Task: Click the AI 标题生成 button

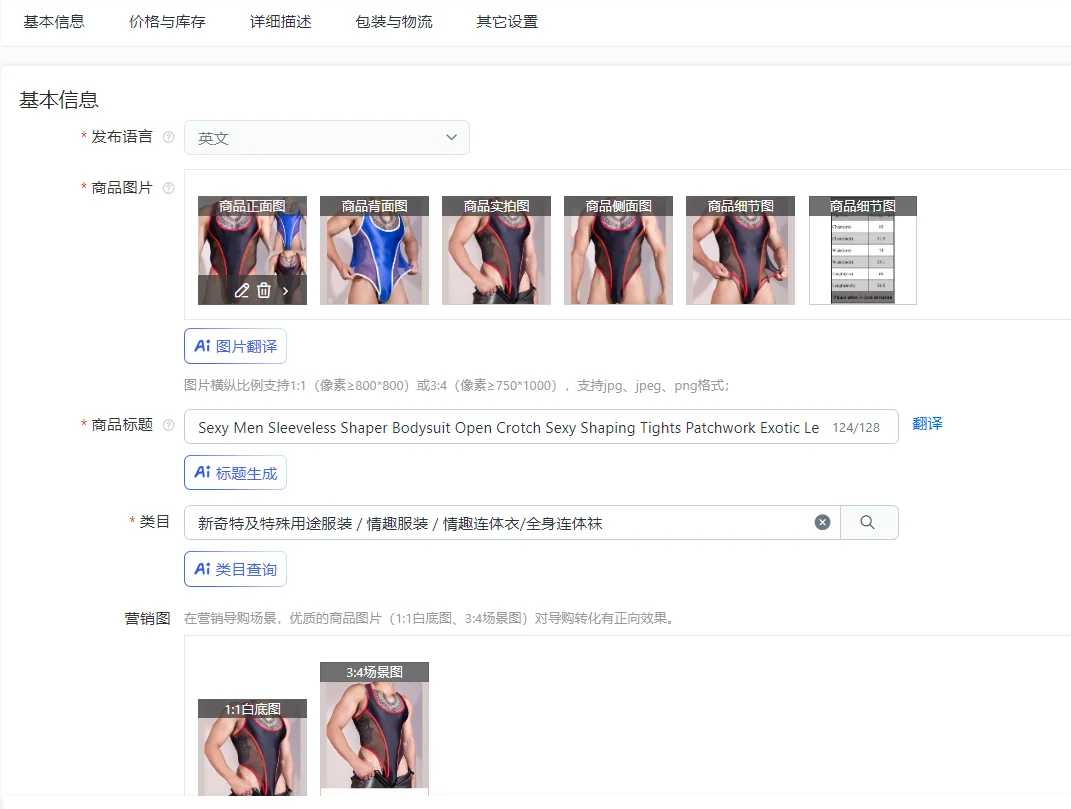Action: pyautogui.click(x=235, y=473)
